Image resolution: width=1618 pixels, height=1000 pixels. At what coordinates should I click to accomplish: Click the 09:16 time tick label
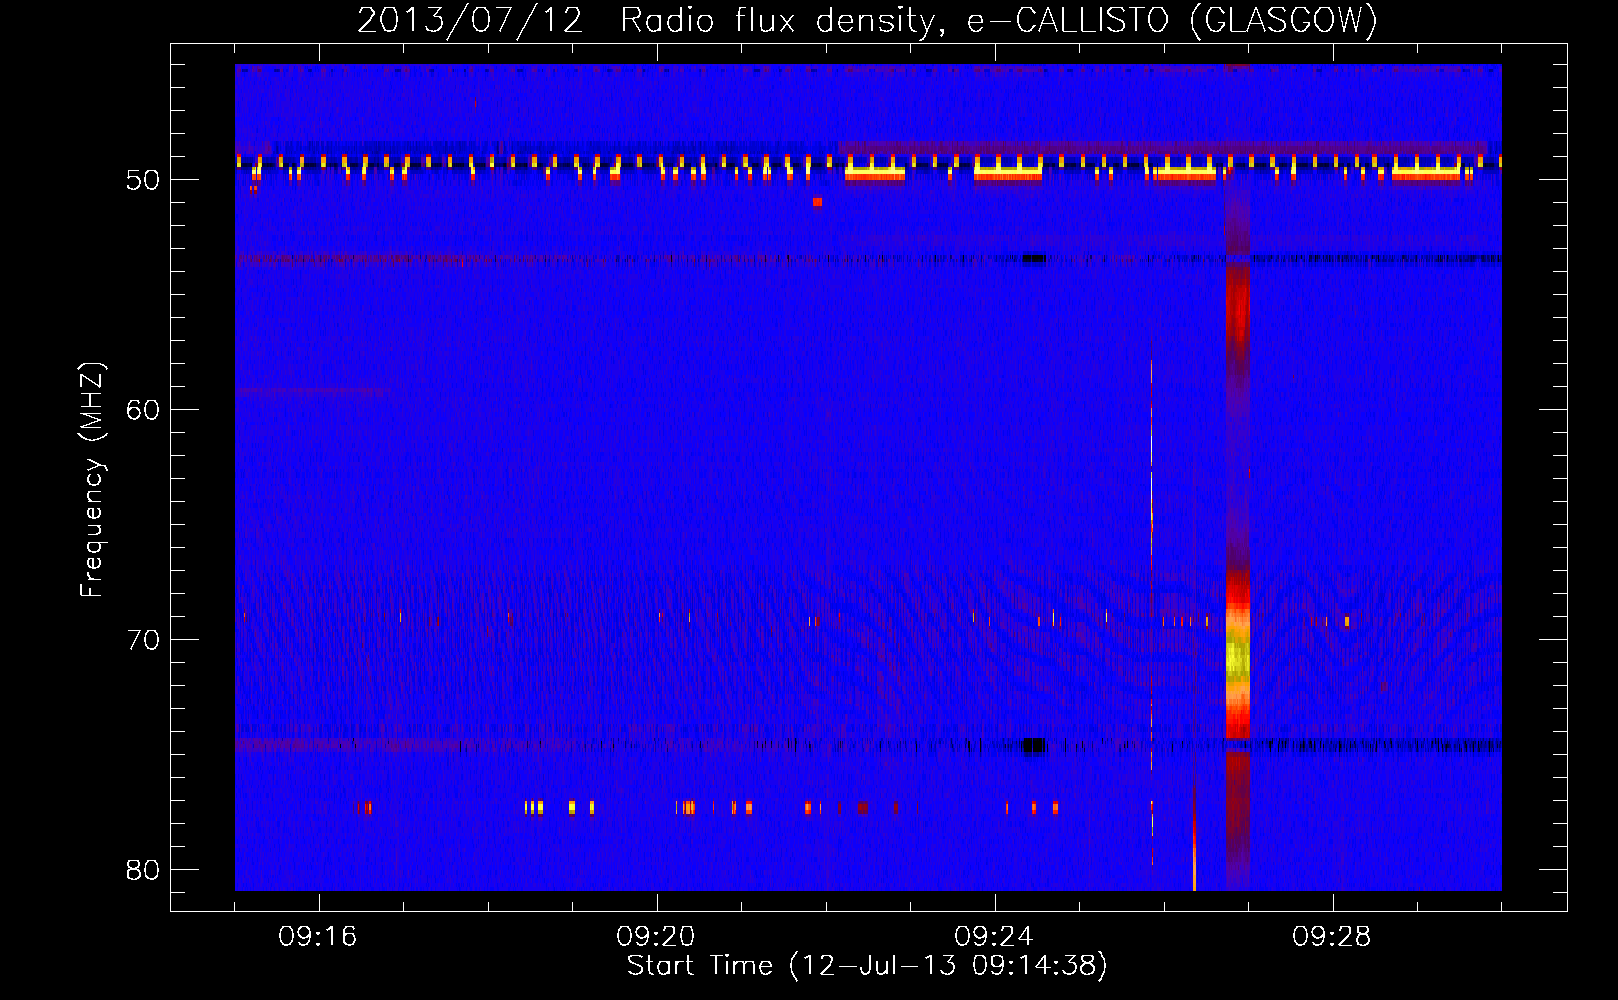[318, 937]
